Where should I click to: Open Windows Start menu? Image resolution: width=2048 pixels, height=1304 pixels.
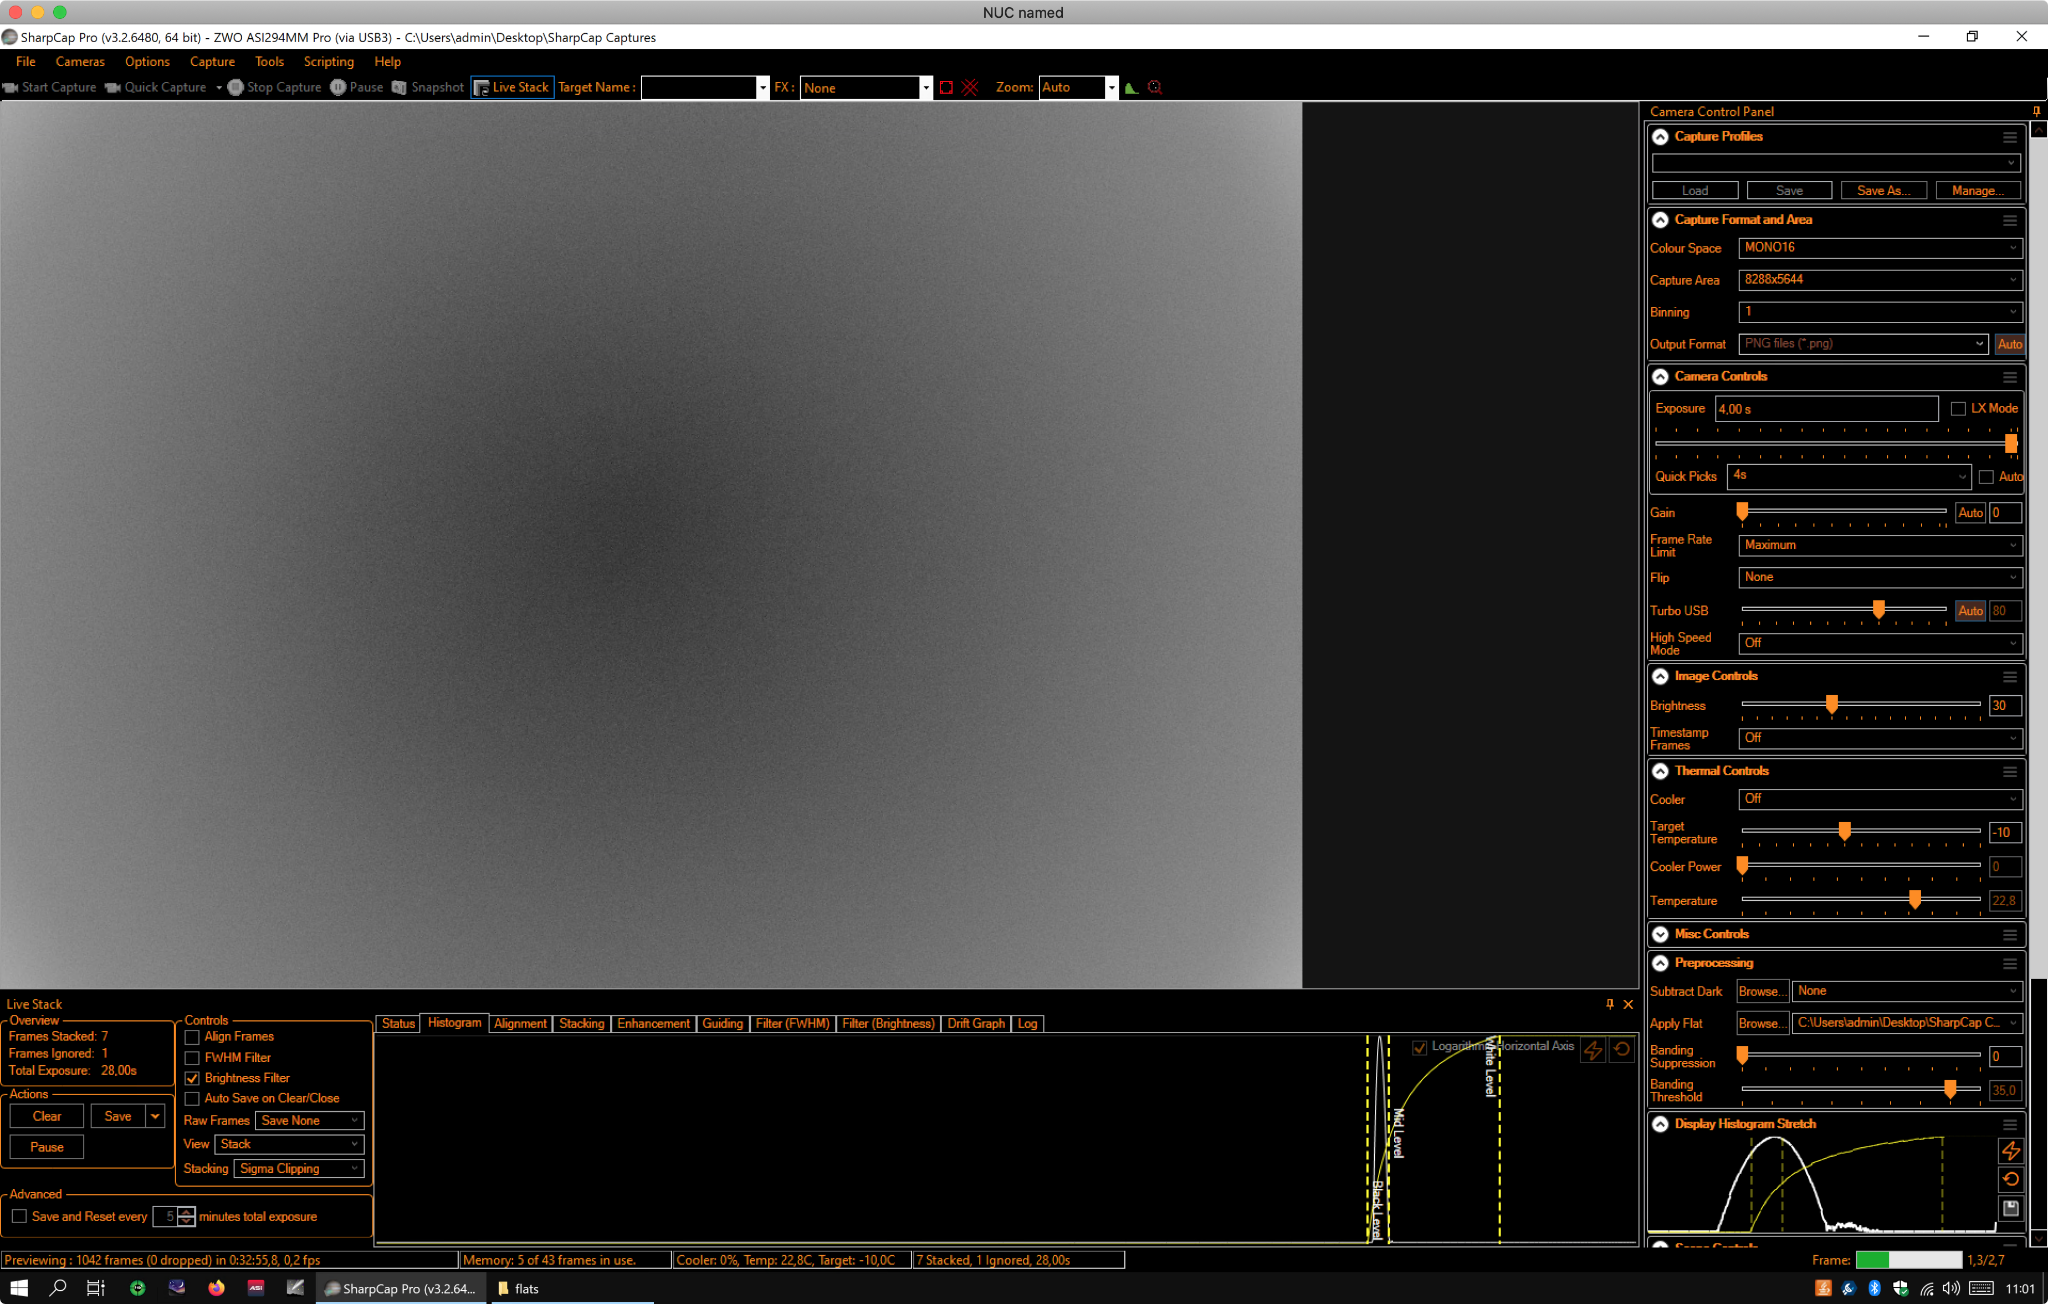click(19, 1288)
